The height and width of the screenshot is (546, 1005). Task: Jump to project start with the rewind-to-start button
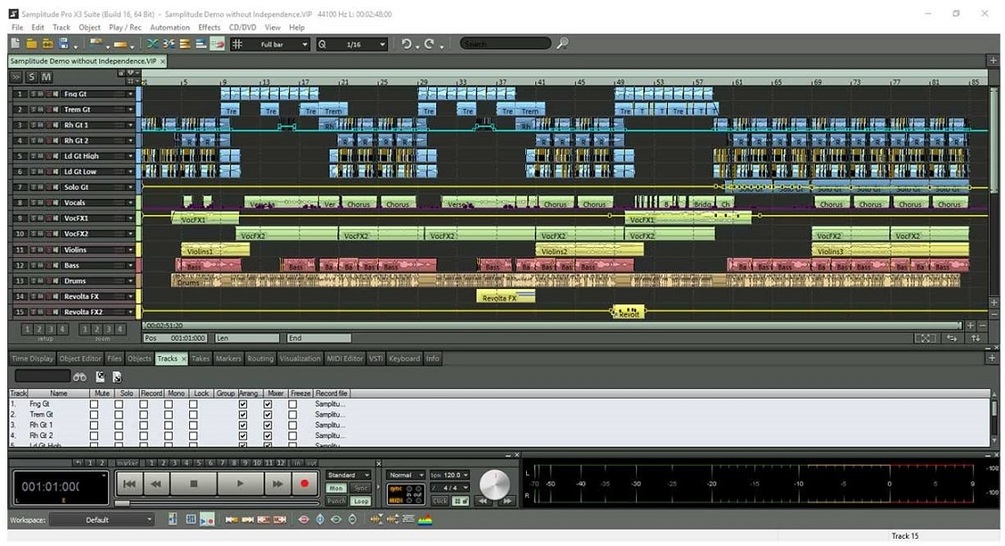tap(129, 484)
